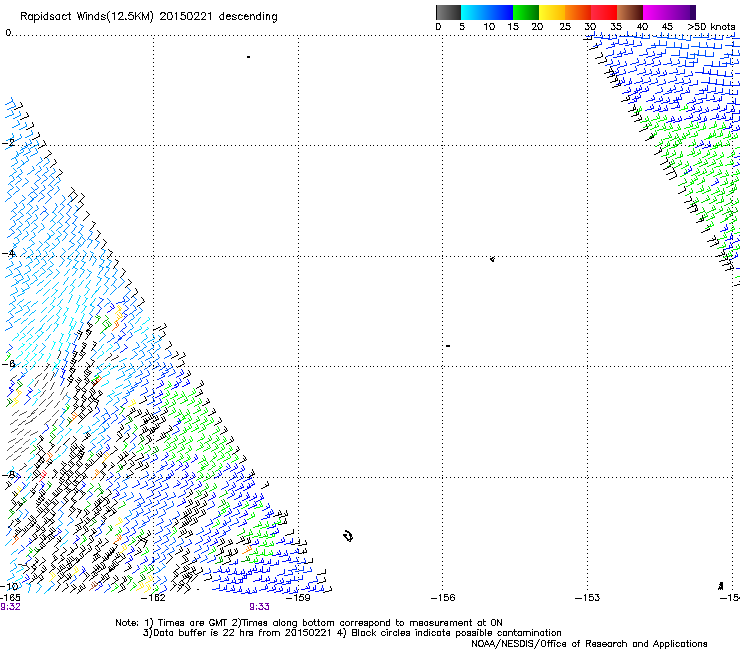The width and height of the screenshot is (740, 650).
Task: Click the longitude label '-165'
Action: tap(10, 598)
